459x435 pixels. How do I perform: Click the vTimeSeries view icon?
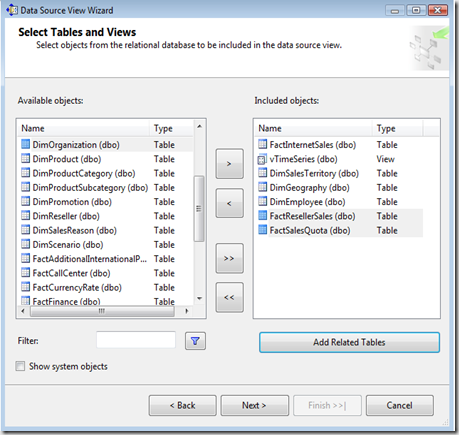click(262, 160)
